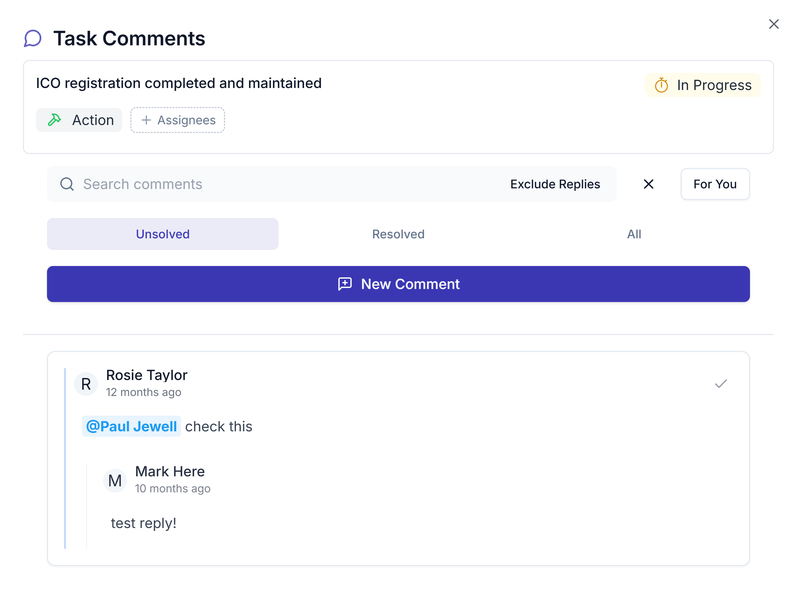Click the Action type tag

tap(79, 120)
